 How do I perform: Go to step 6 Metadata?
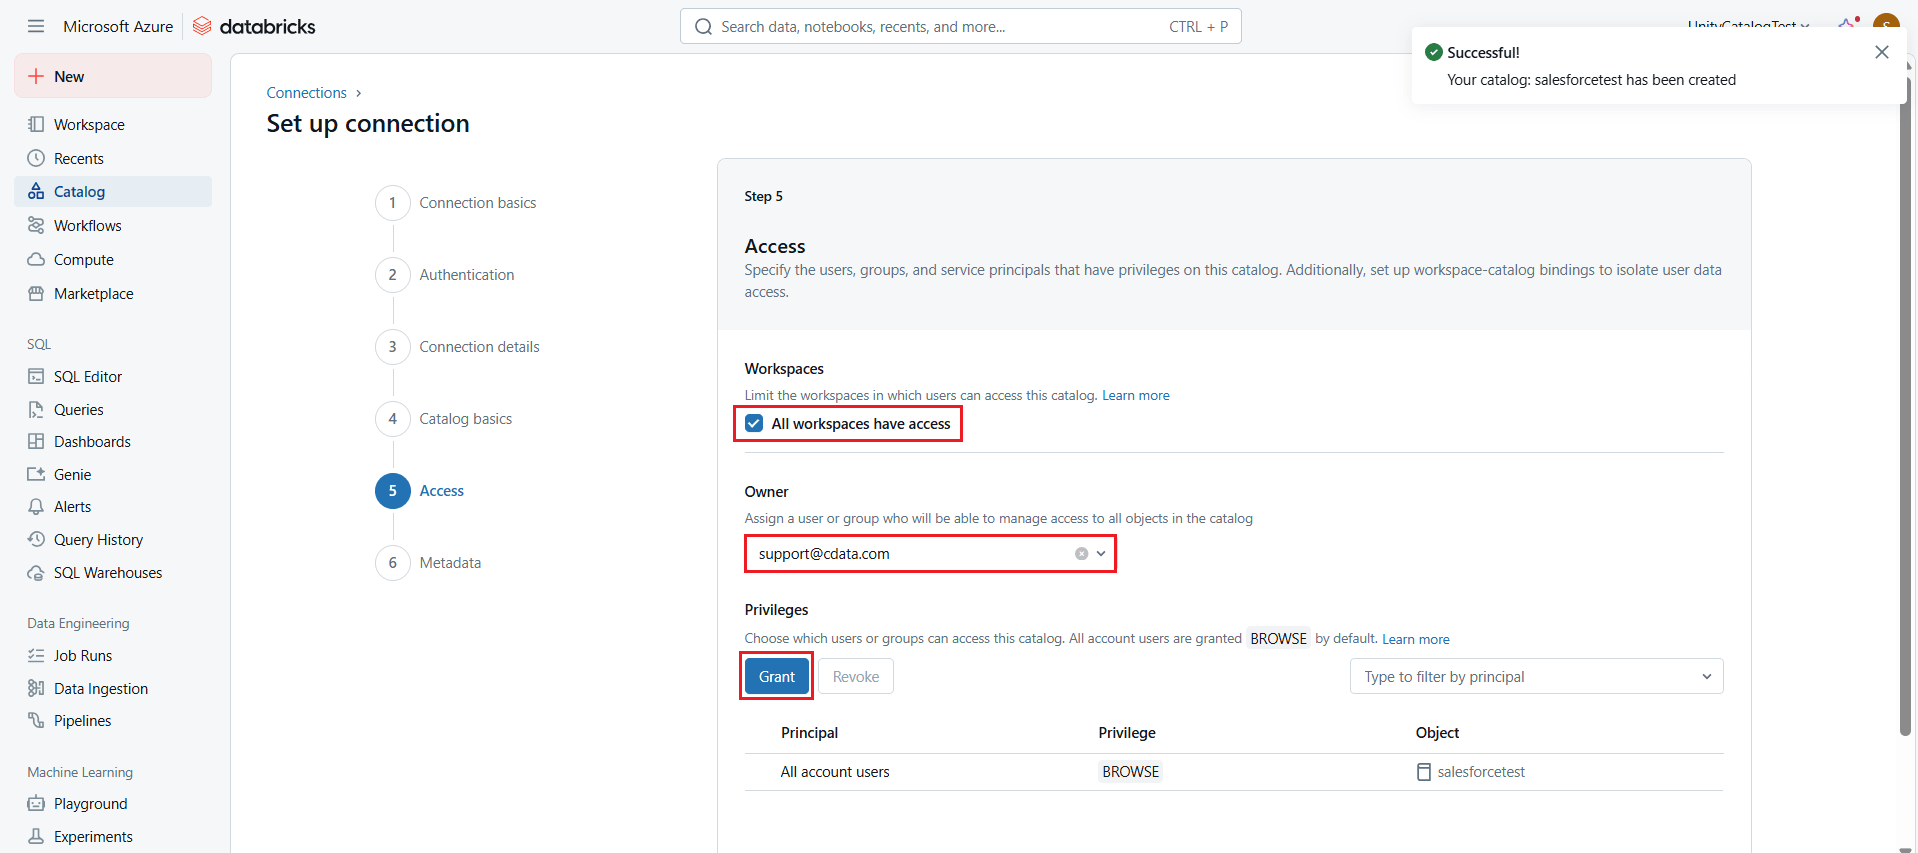click(430, 563)
